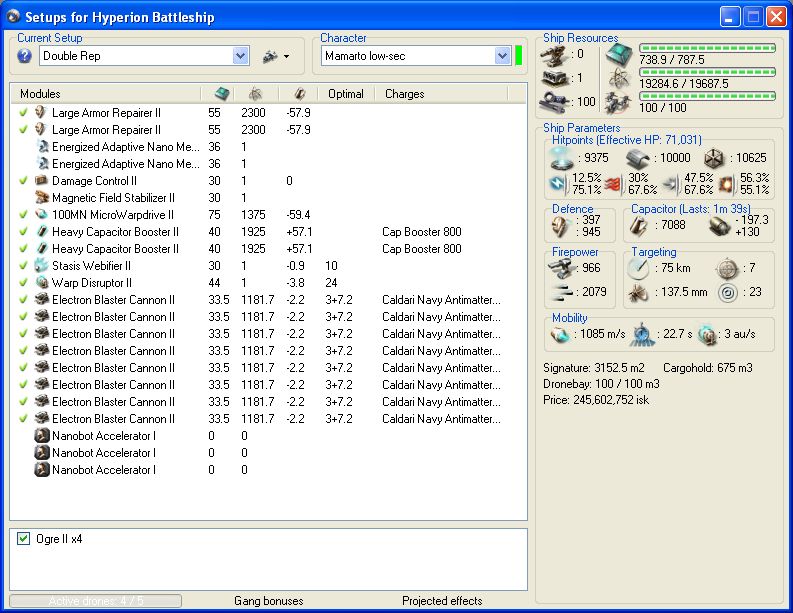793x613 pixels.
Task: Select the Warp Disruptor II module icon
Action: click(41, 283)
